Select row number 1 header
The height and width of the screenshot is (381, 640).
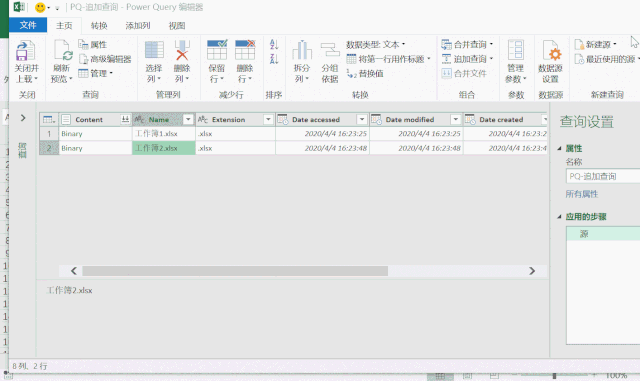point(49,134)
